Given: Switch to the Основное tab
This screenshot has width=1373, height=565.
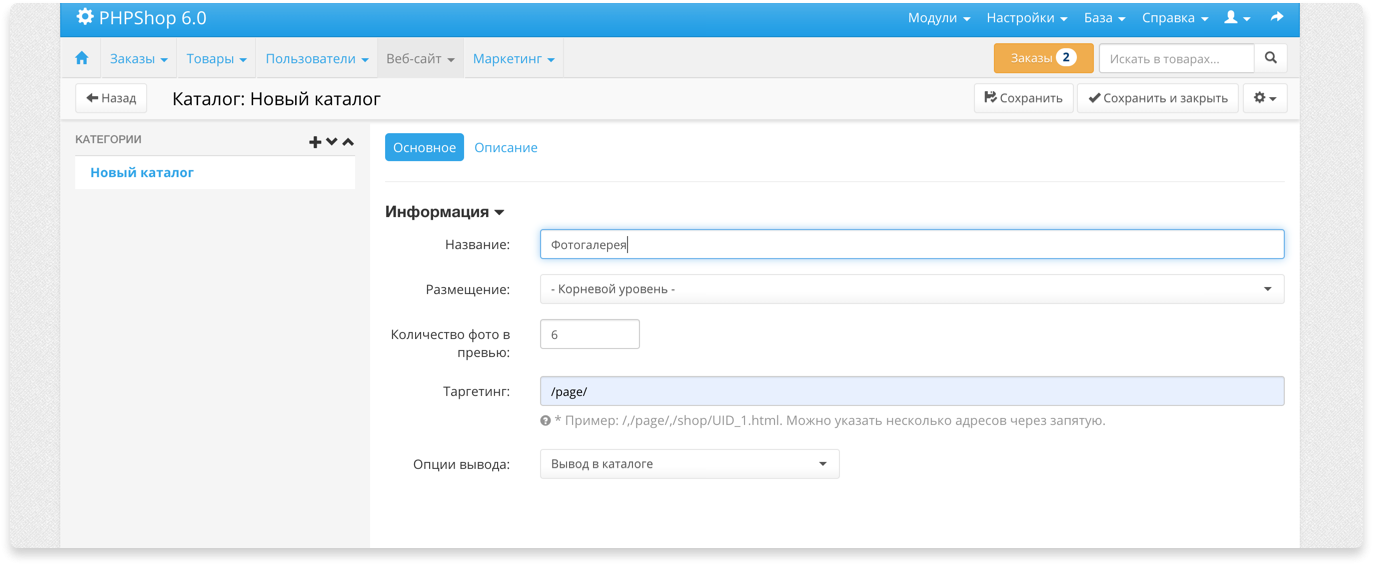Looking at the screenshot, I should 424,147.
